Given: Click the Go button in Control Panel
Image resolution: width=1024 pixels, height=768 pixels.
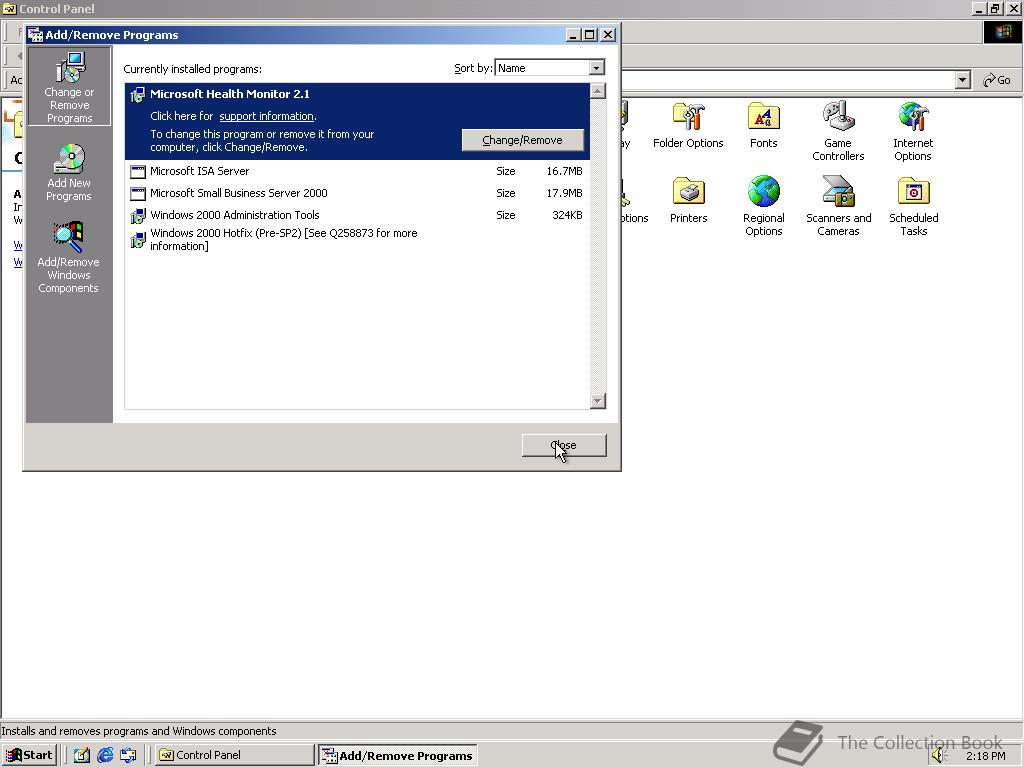Looking at the screenshot, I should (997, 80).
